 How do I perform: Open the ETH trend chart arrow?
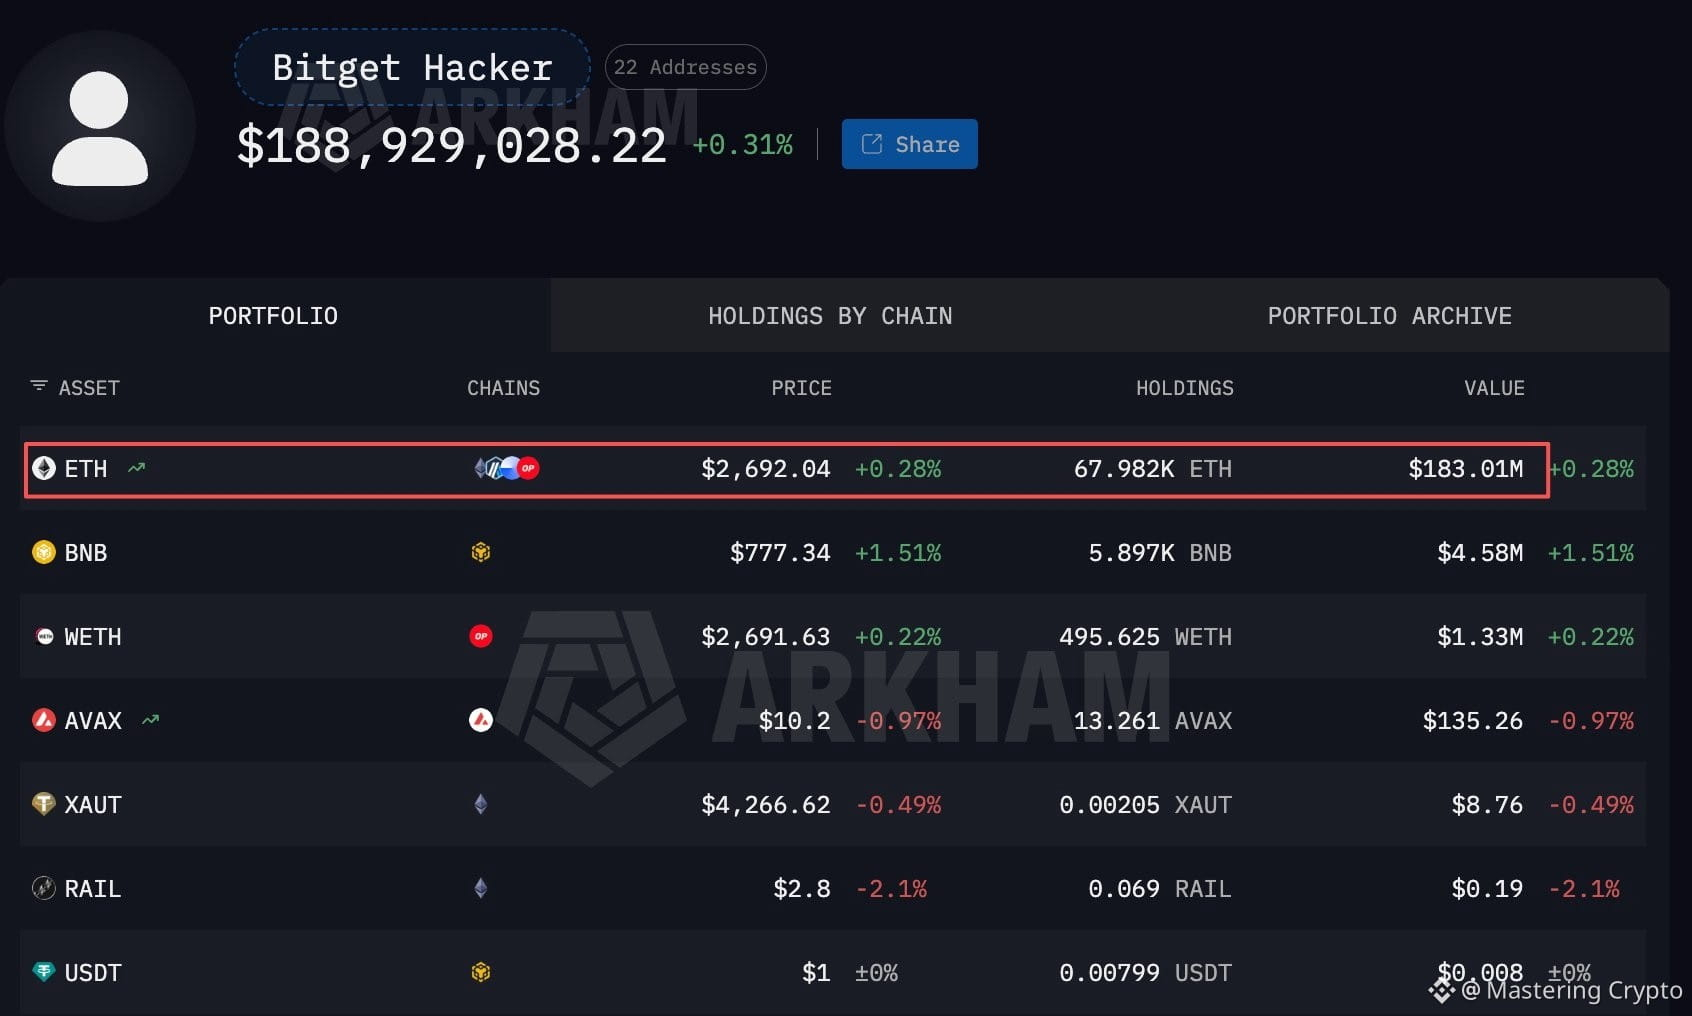pyautogui.click(x=137, y=468)
